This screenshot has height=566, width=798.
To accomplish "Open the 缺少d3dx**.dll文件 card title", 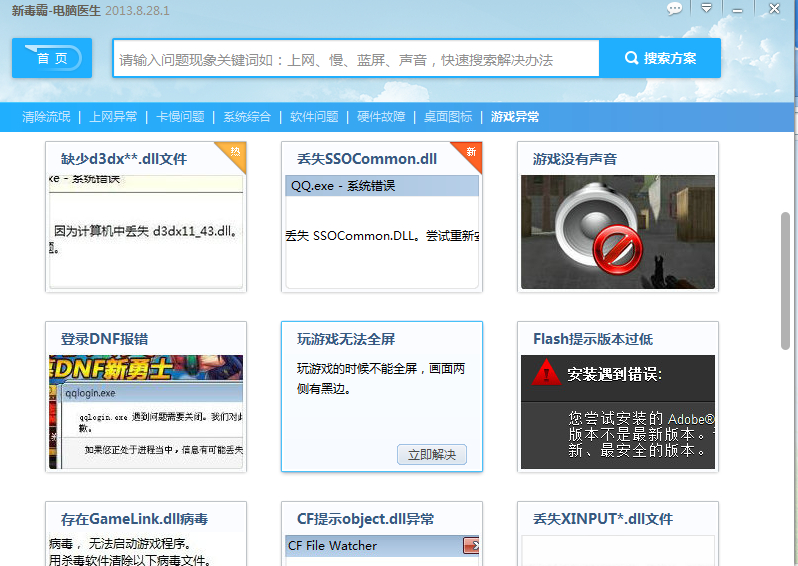I will [x=124, y=159].
